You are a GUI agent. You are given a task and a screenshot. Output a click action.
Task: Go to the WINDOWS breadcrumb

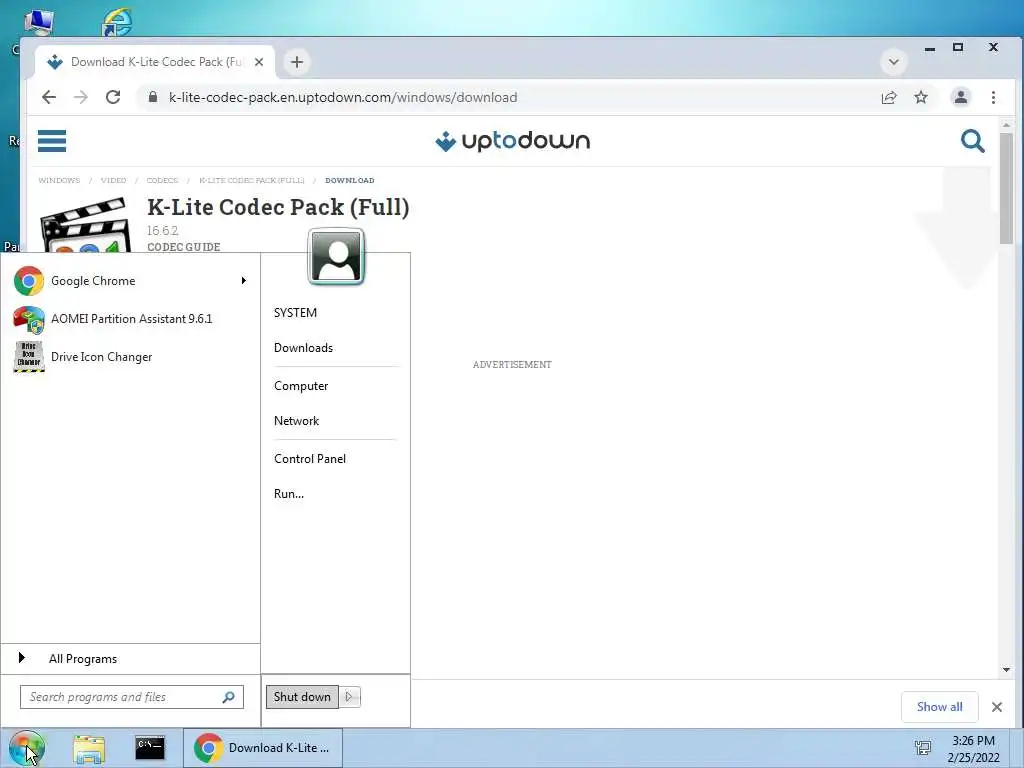(59, 180)
